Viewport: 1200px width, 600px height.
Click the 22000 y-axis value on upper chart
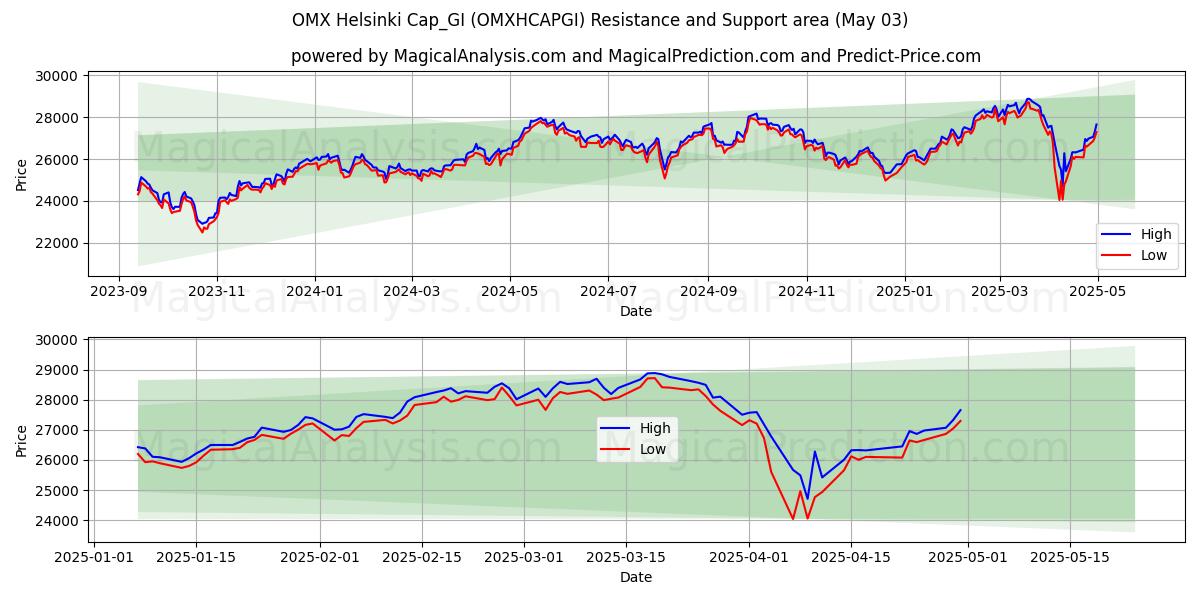(58, 243)
